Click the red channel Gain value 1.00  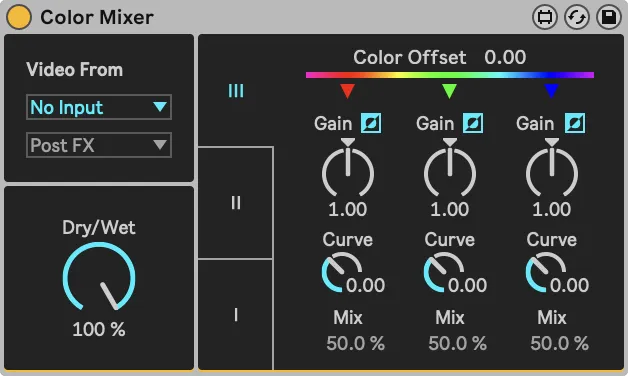tap(348, 209)
